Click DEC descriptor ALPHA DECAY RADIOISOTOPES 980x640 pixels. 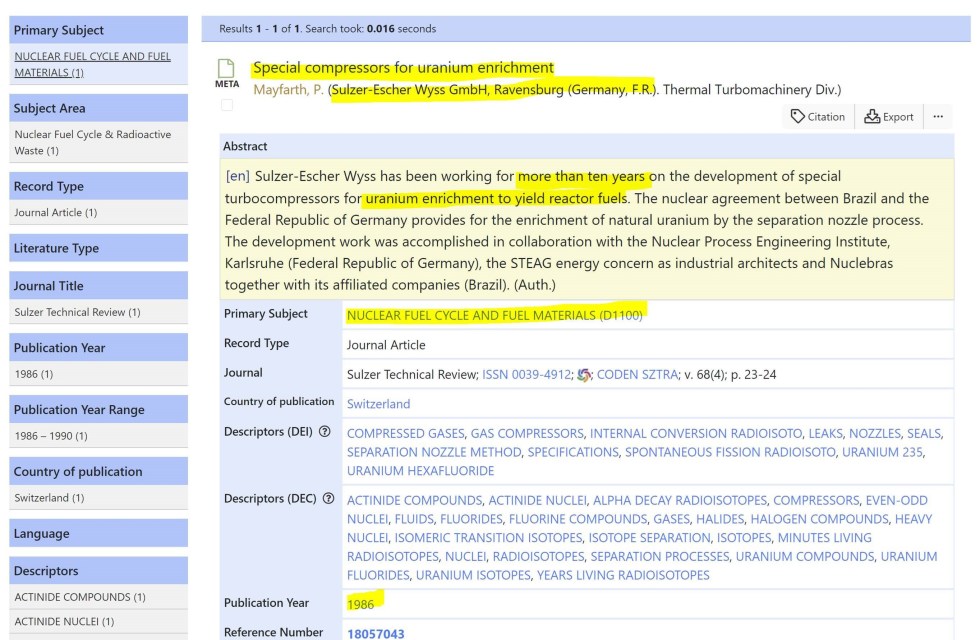[679, 500]
